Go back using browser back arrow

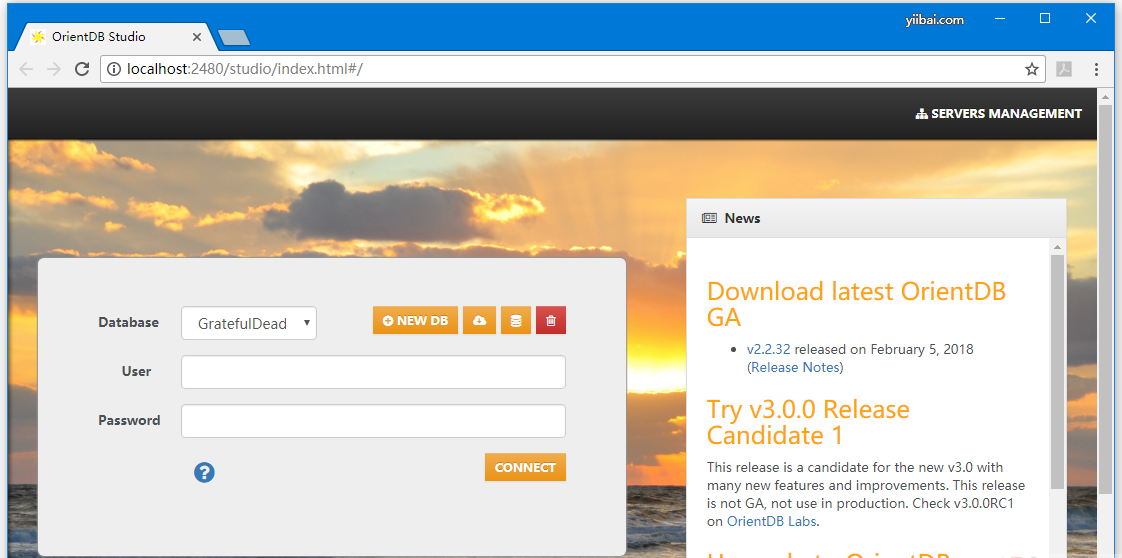pyautogui.click(x=26, y=69)
